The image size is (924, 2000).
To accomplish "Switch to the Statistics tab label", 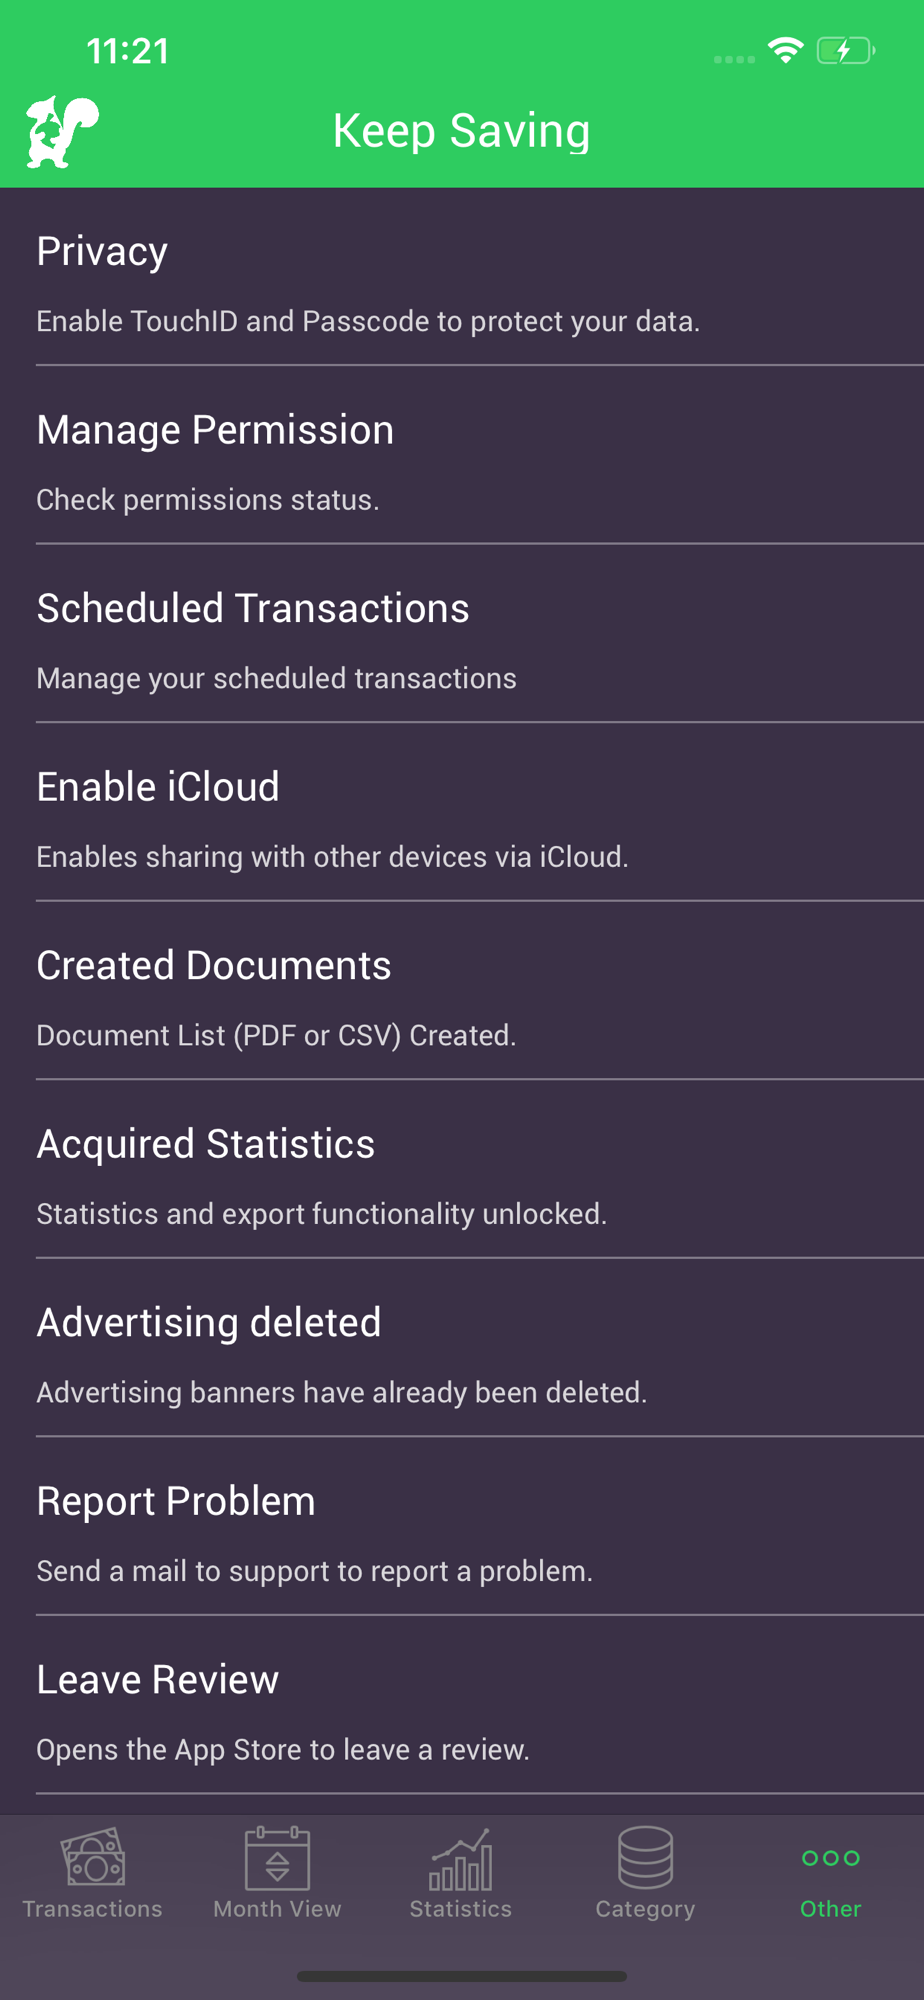I will [461, 1909].
